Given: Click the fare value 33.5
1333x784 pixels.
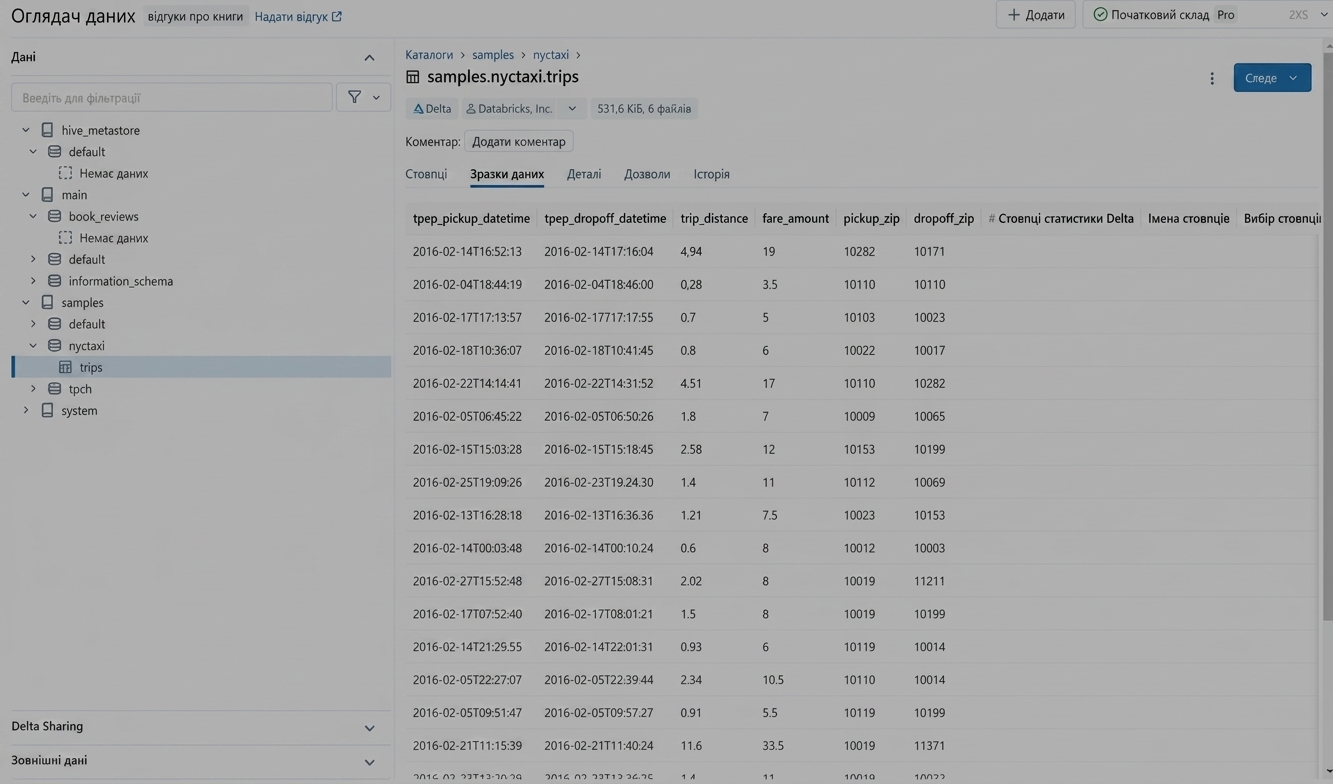Looking at the screenshot, I should pyautogui.click(x=773, y=745).
